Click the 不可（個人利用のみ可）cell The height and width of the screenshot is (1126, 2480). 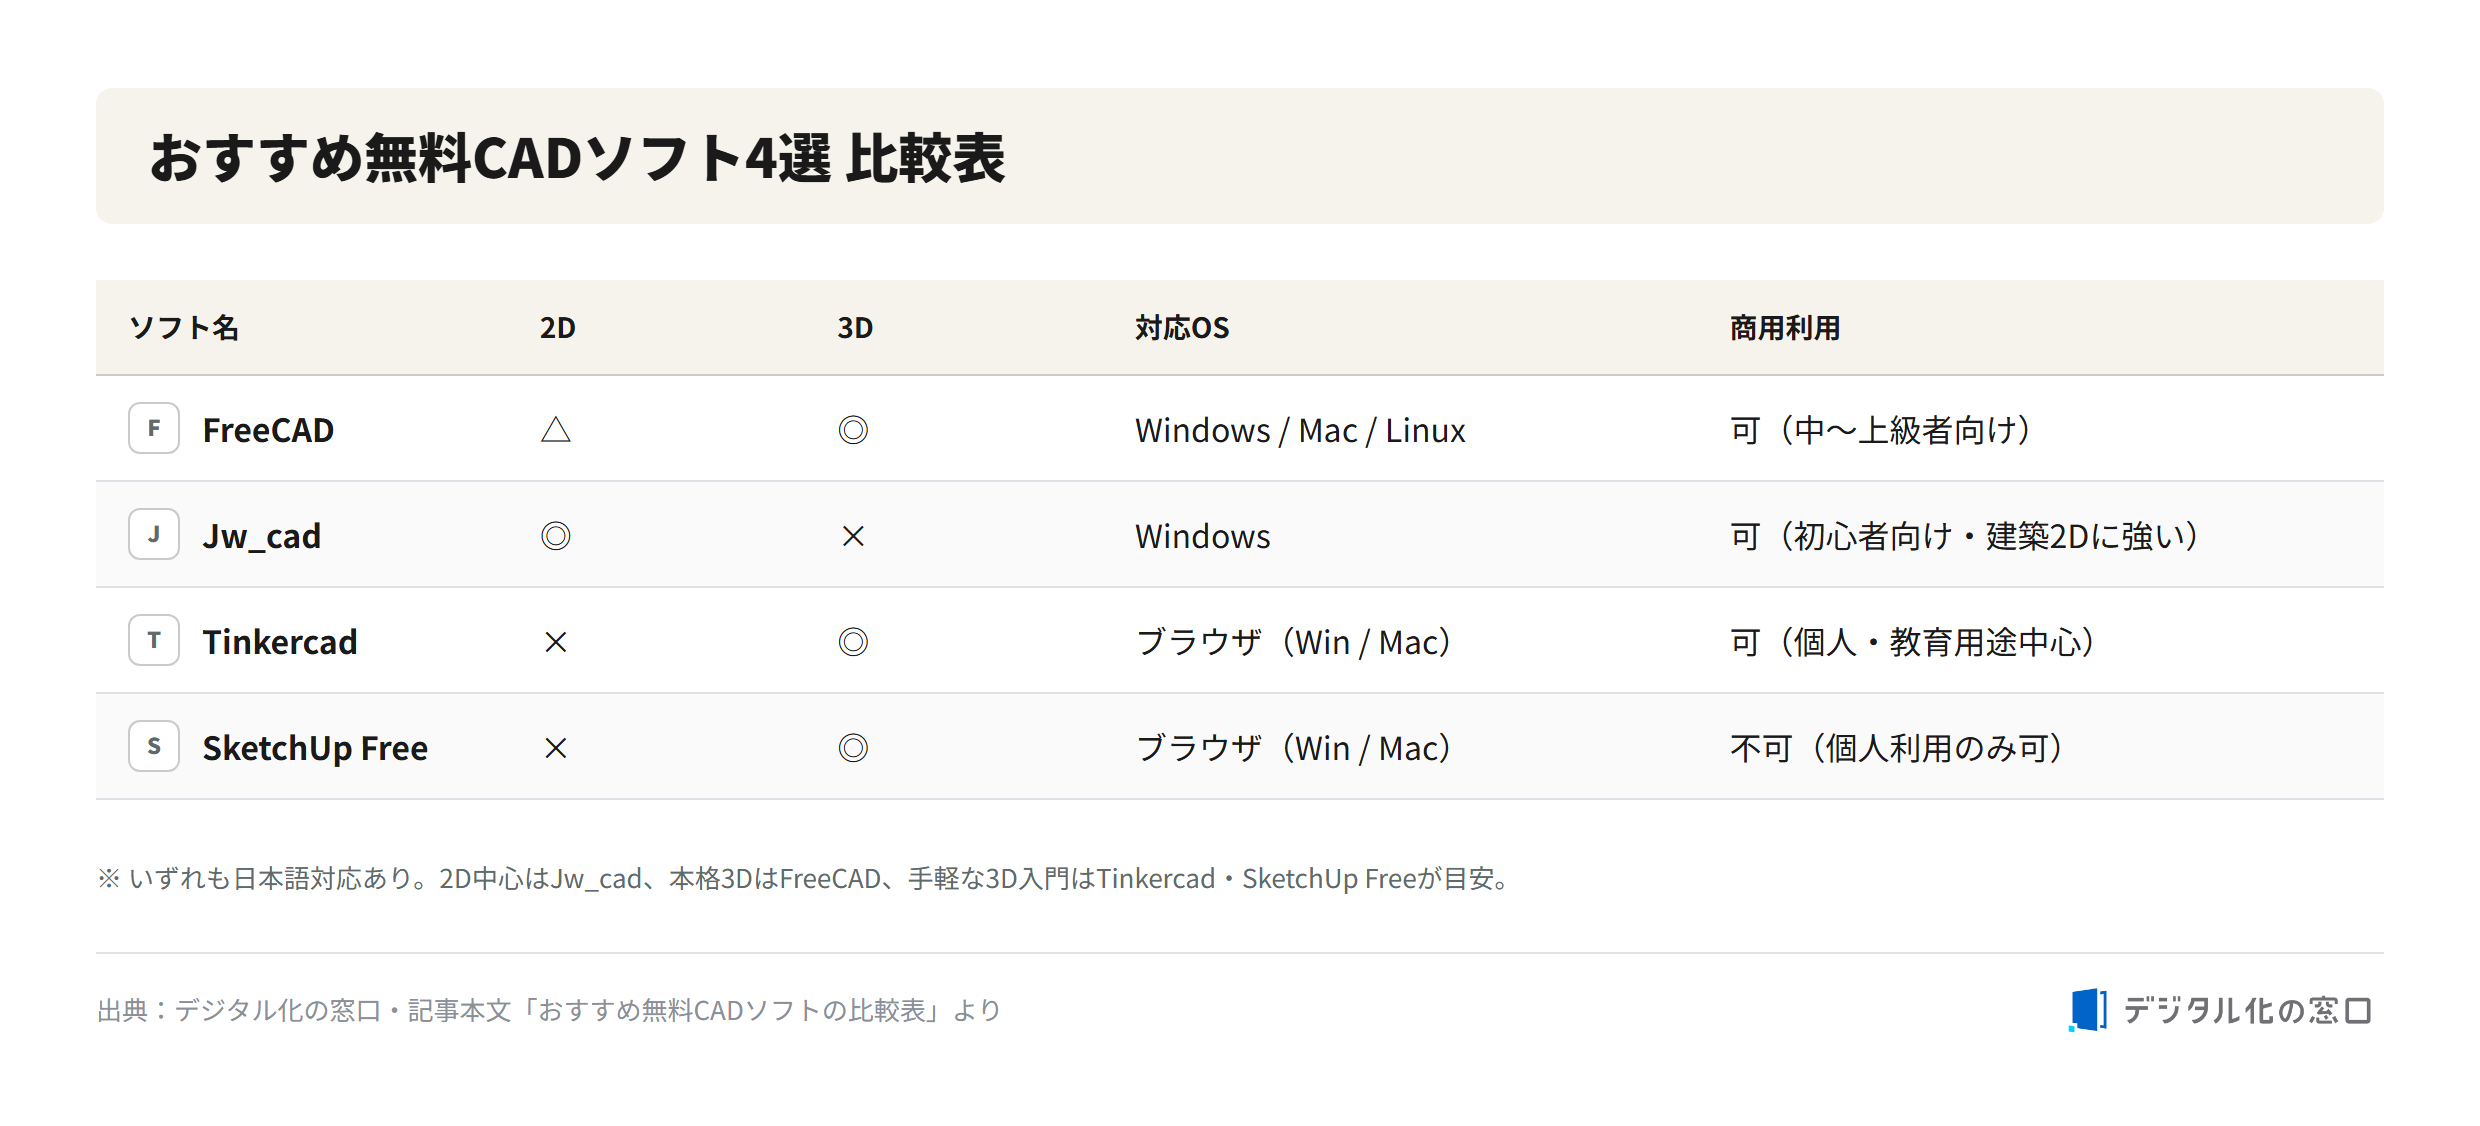coord(1897,748)
